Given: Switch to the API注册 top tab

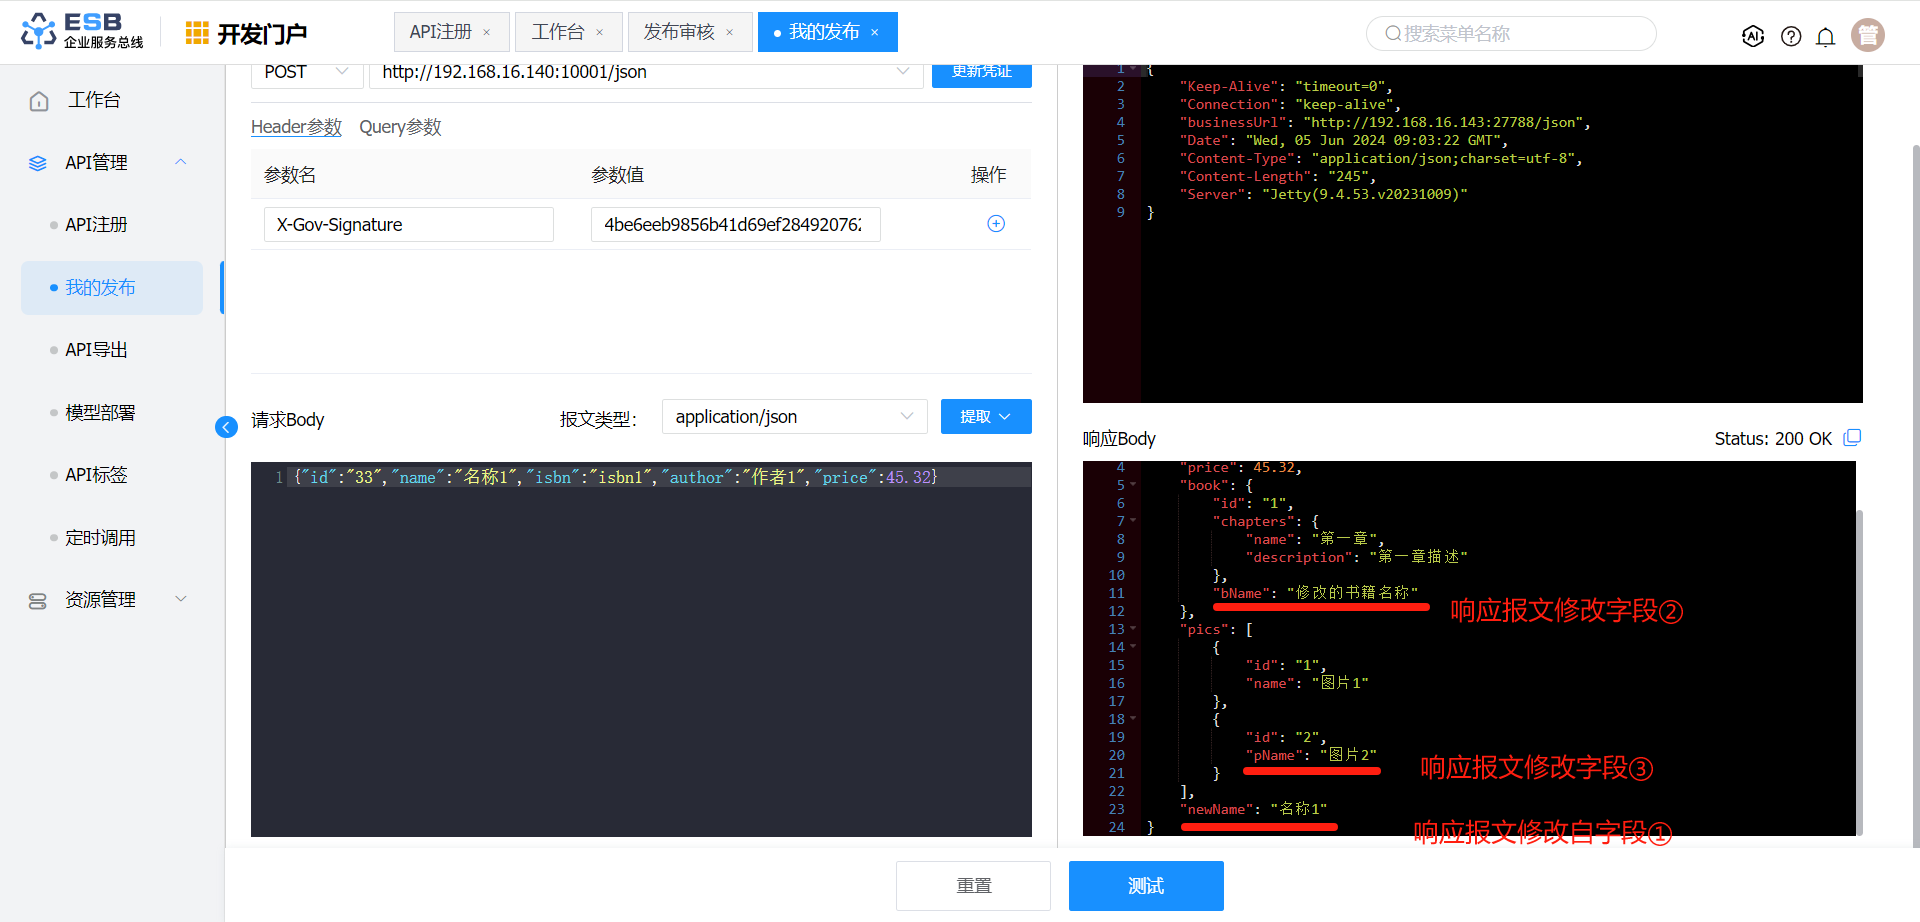Looking at the screenshot, I should click(x=441, y=32).
